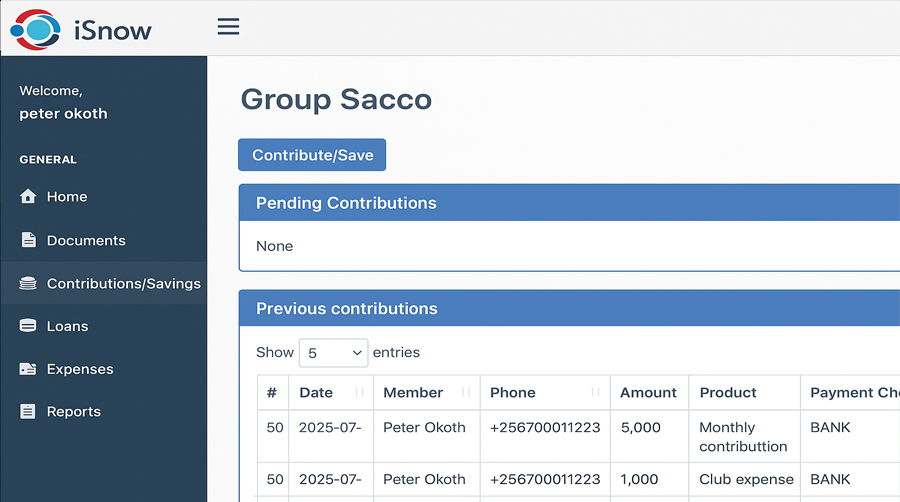900x502 pixels.
Task: Open the Show entries dropdown
Action: coord(333,353)
